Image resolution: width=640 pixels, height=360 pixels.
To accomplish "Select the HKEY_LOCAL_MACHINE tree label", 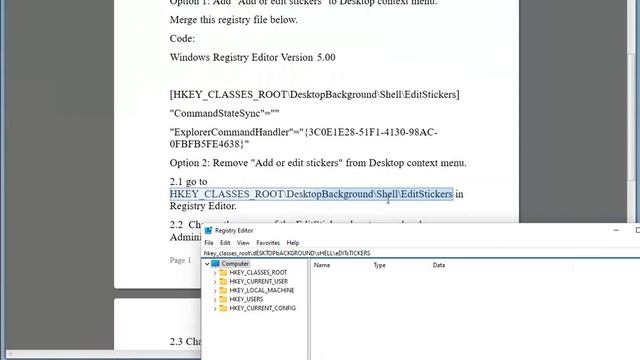I will [x=262, y=291].
